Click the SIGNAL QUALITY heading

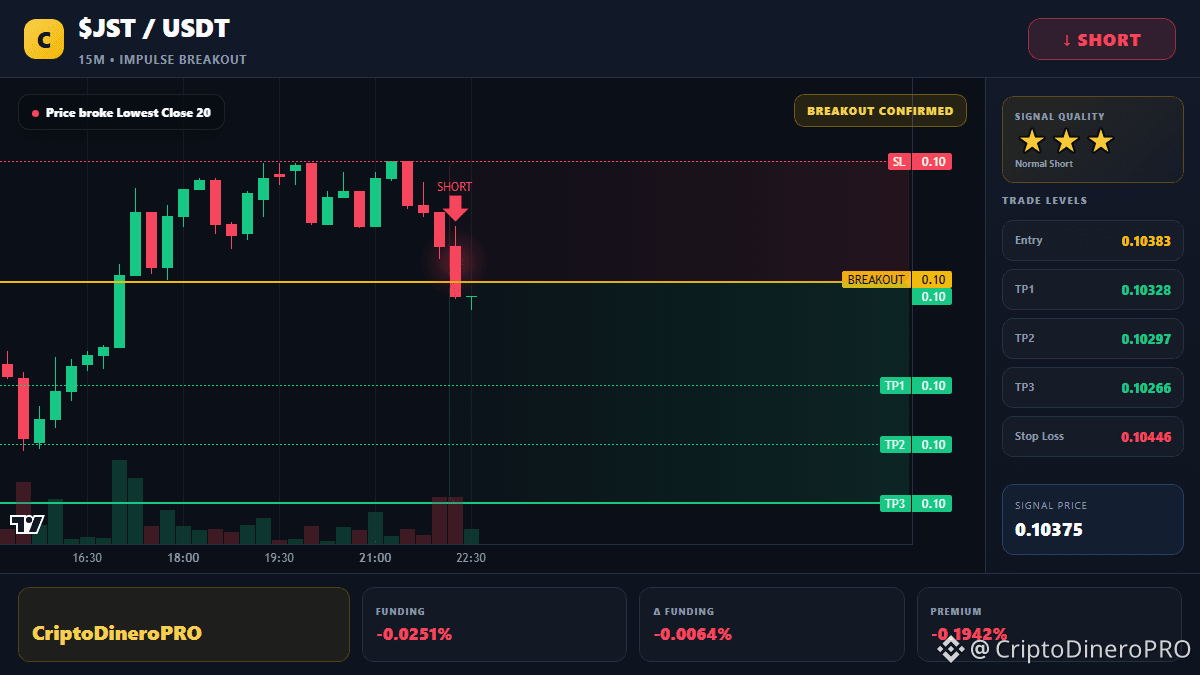[x=1060, y=117]
